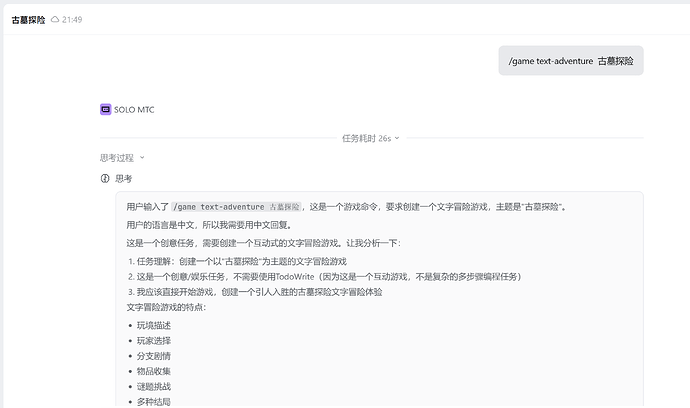Click the 任务耗时 26s label
Viewport: 690px width, 408px height.
tap(367, 138)
